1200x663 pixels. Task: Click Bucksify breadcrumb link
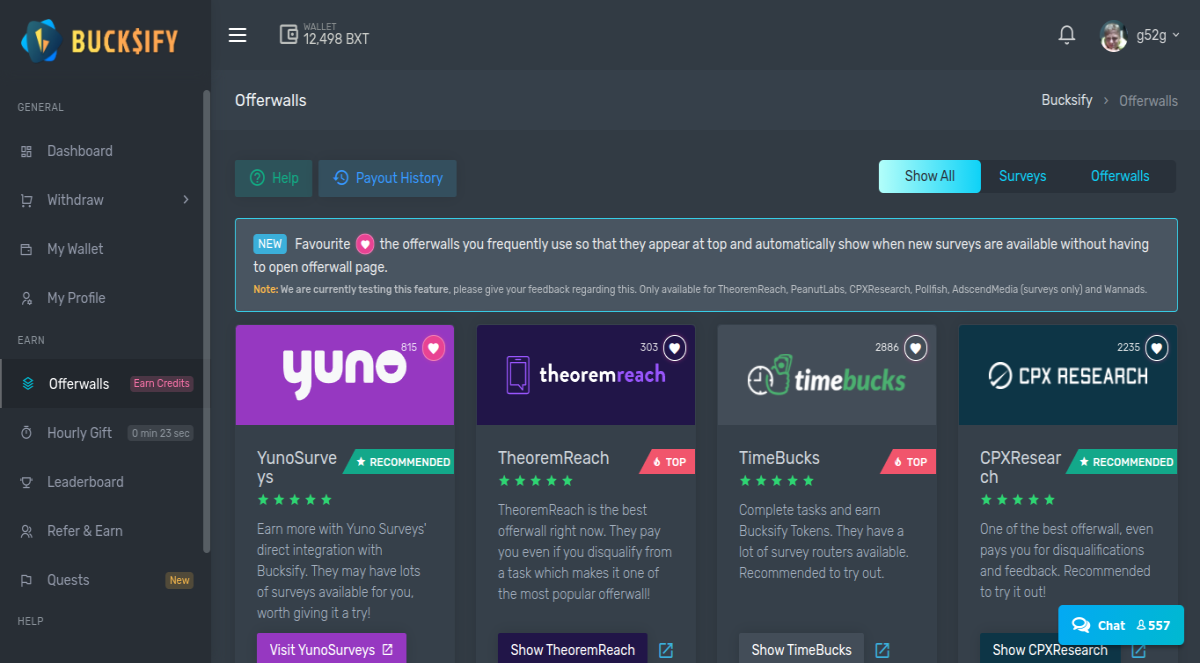click(x=1067, y=100)
